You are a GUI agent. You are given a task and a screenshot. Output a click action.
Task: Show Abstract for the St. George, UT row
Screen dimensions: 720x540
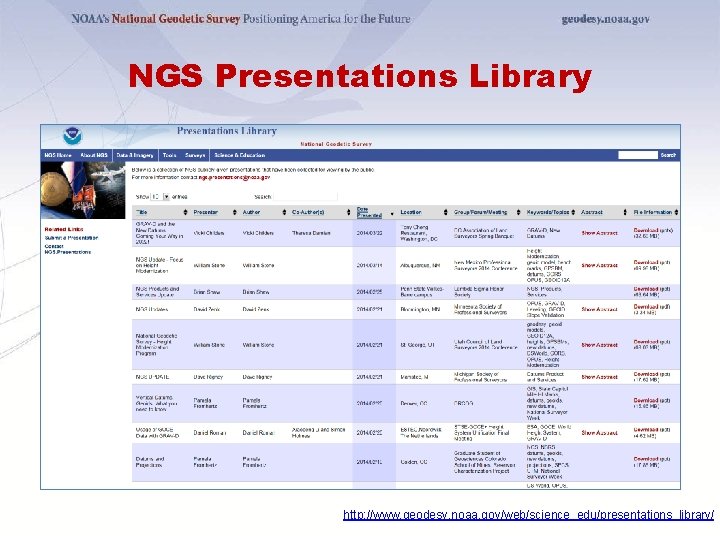pyautogui.click(x=599, y=345)
